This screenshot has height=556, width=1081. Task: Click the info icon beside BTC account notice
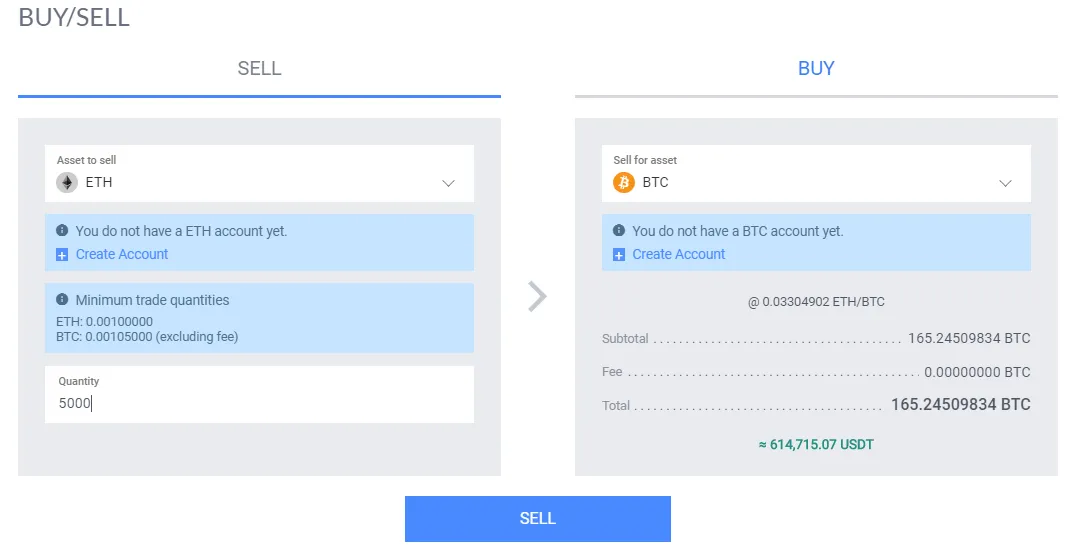click(x=619, y=230)
